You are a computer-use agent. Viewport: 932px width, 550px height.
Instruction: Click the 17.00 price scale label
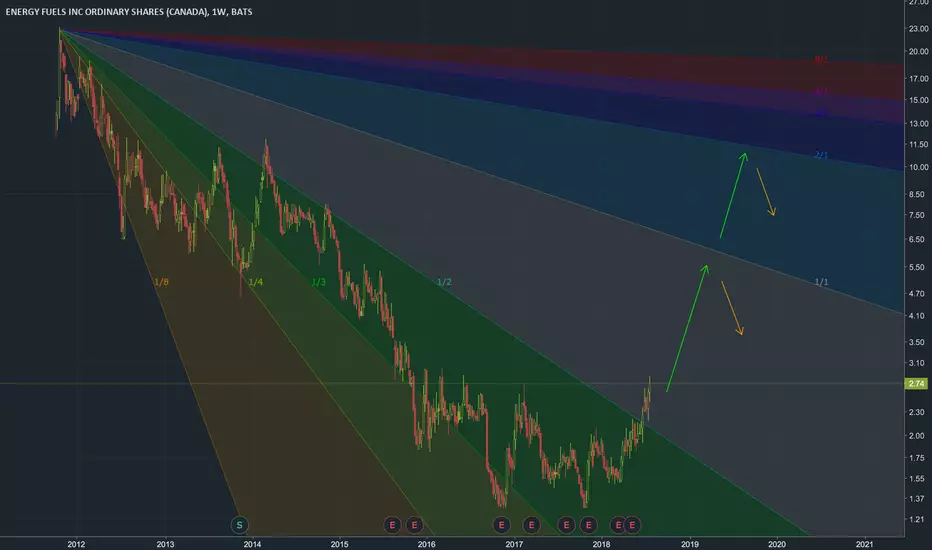[918, 78]
